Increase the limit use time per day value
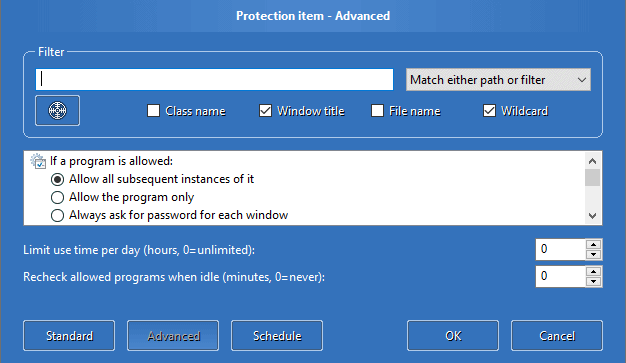Screen dimensions: 626x363 point(594,244)
